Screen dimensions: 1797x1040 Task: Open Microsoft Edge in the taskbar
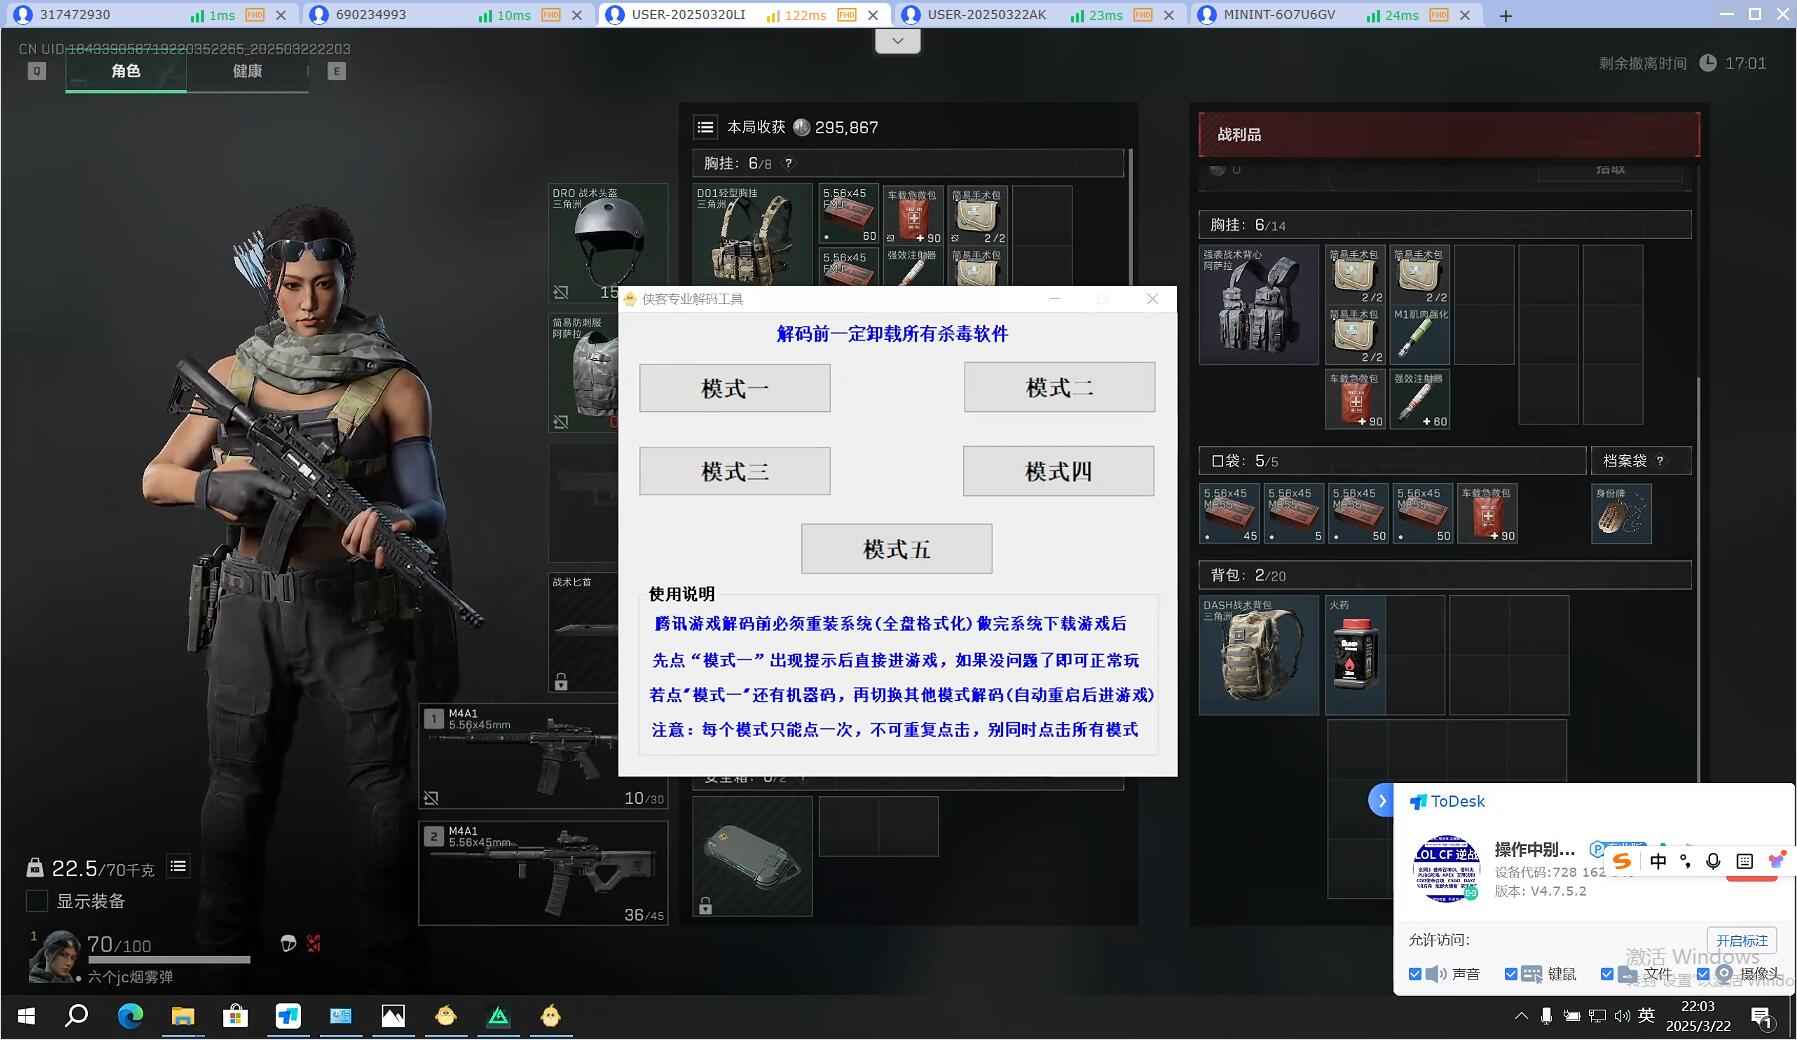pos(130,1016)
